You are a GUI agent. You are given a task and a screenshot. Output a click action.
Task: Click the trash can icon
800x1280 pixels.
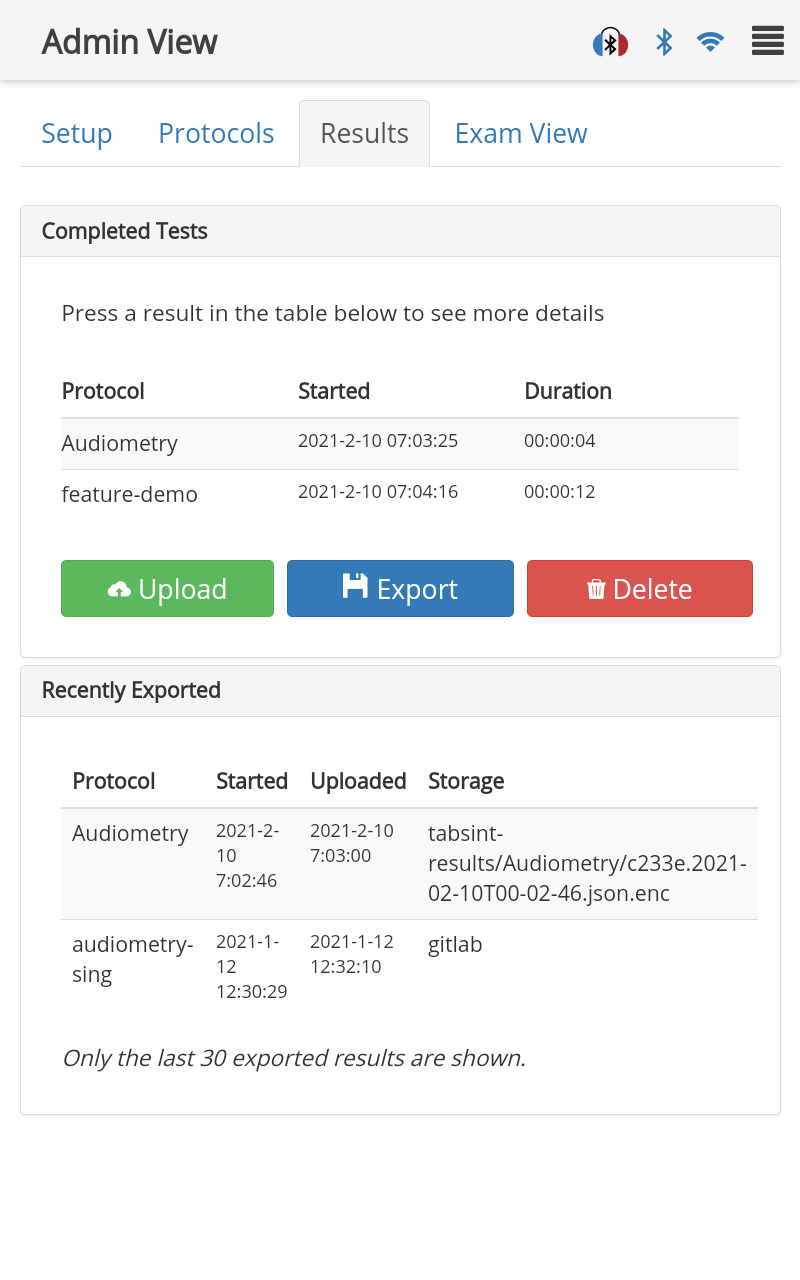596,590
